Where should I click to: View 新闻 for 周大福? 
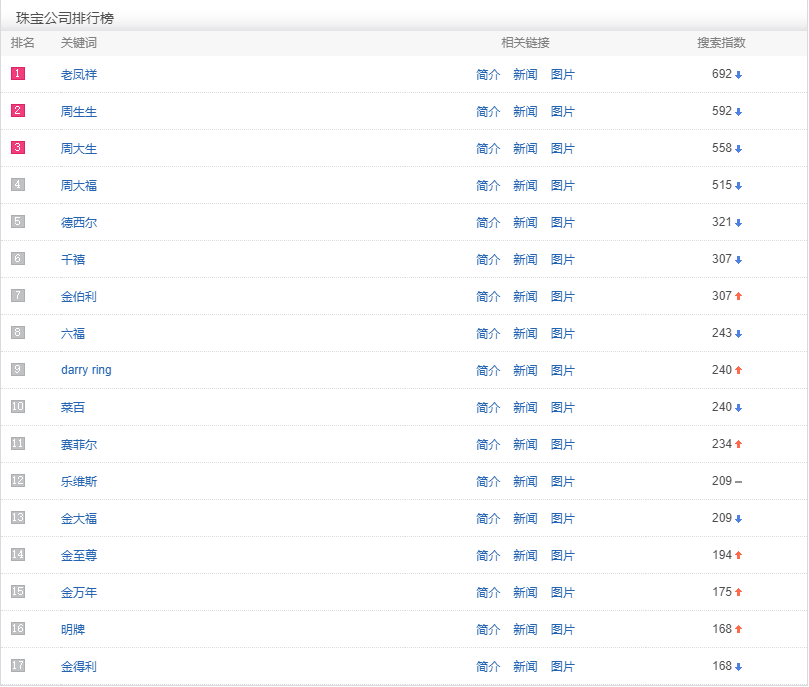pos(525,186)
